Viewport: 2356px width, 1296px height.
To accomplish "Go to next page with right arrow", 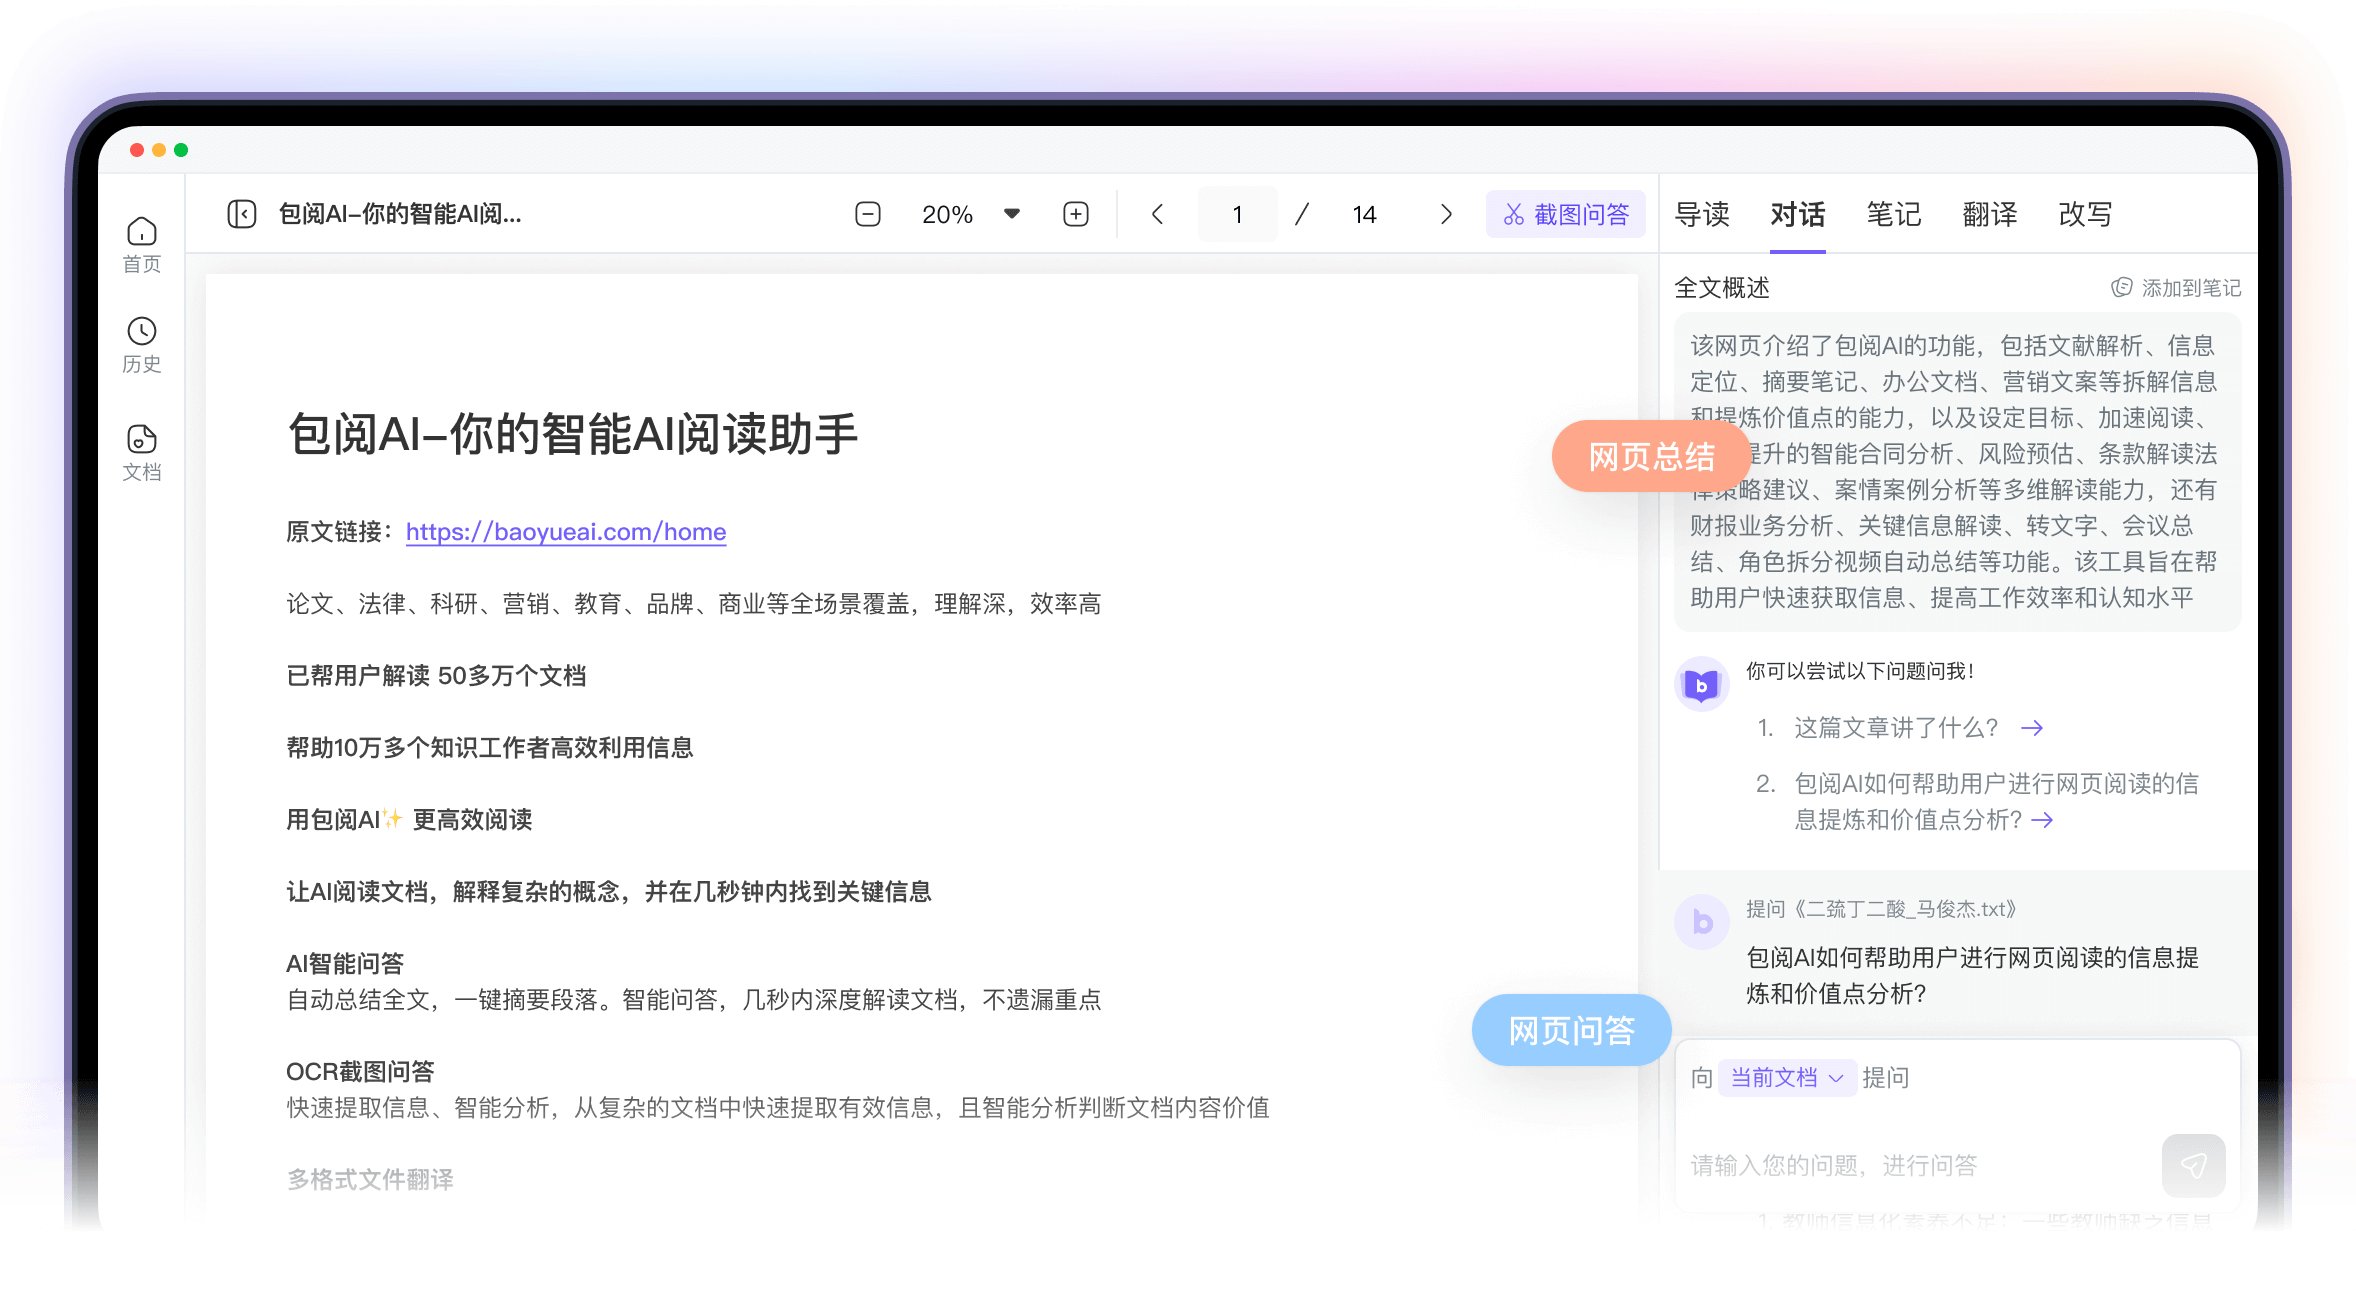I will click(x=1445, y=214).
